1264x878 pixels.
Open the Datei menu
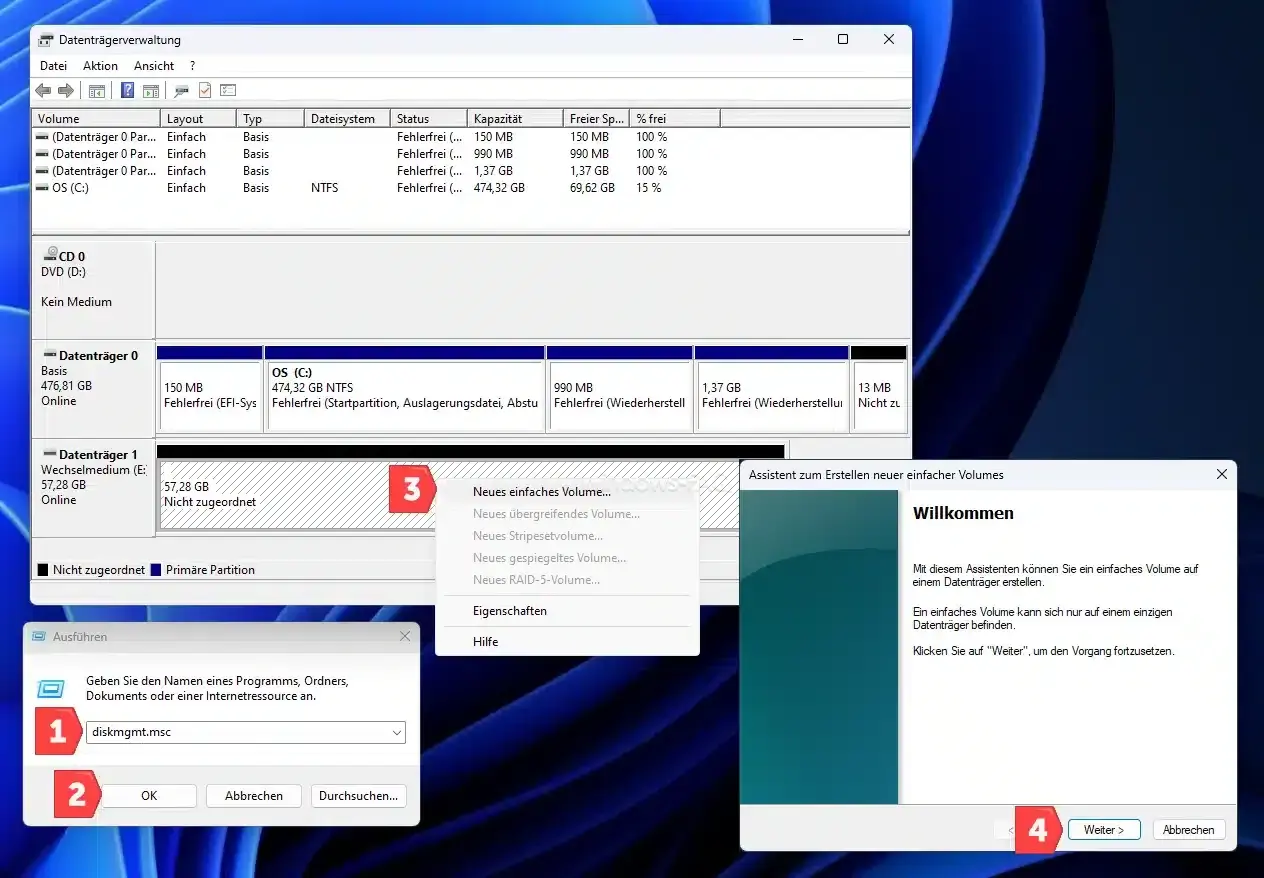53,65
